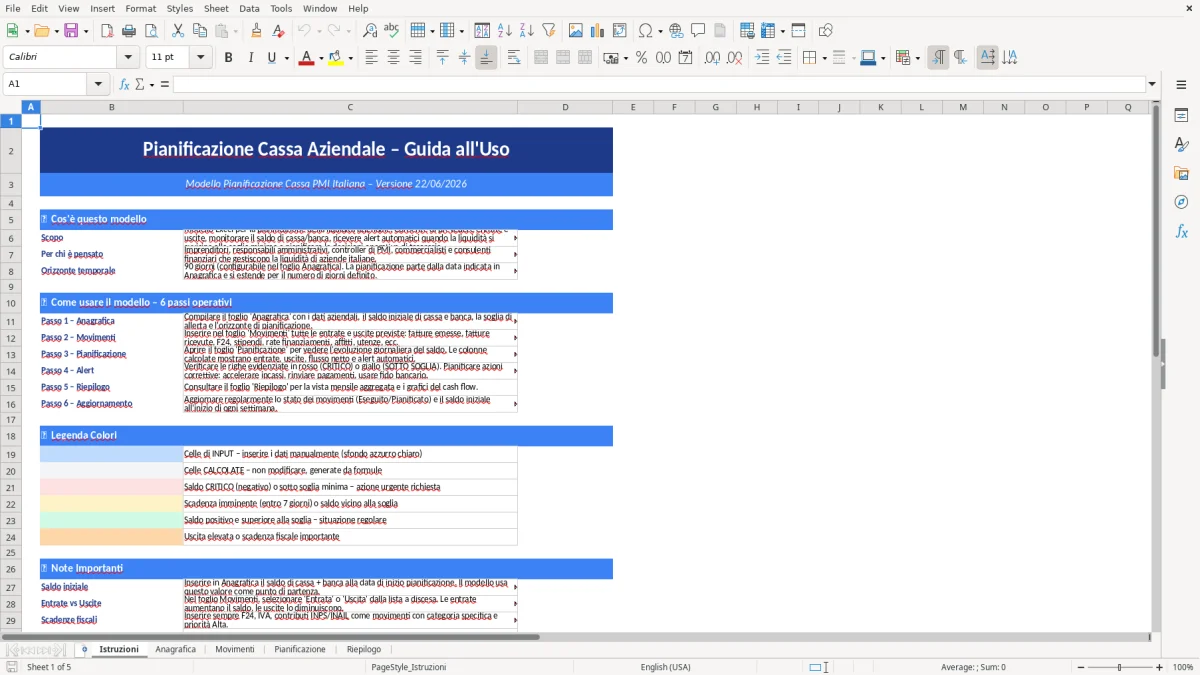Open the font name Calibri dropdown
The width and height of the screenshot is (1200, 675).
pyautogui.click(x=129, y=58)
